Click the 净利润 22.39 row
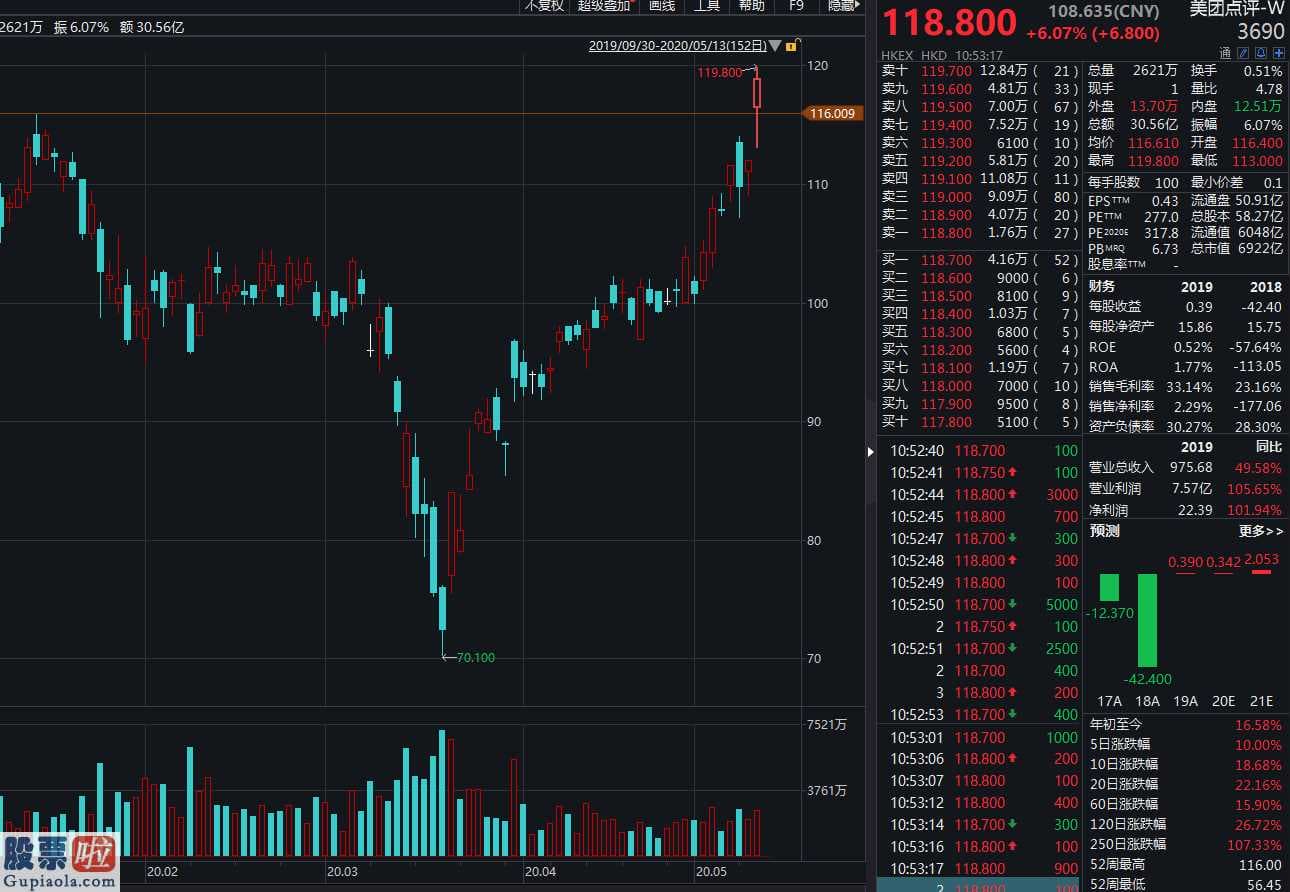This screenshot has width=1290, height=892. (1185, 510)
